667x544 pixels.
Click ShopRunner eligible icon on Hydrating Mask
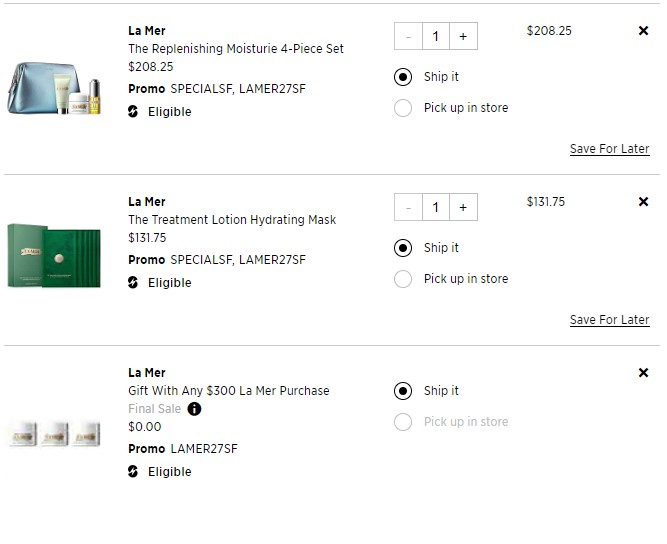click(x=133, y=282)
